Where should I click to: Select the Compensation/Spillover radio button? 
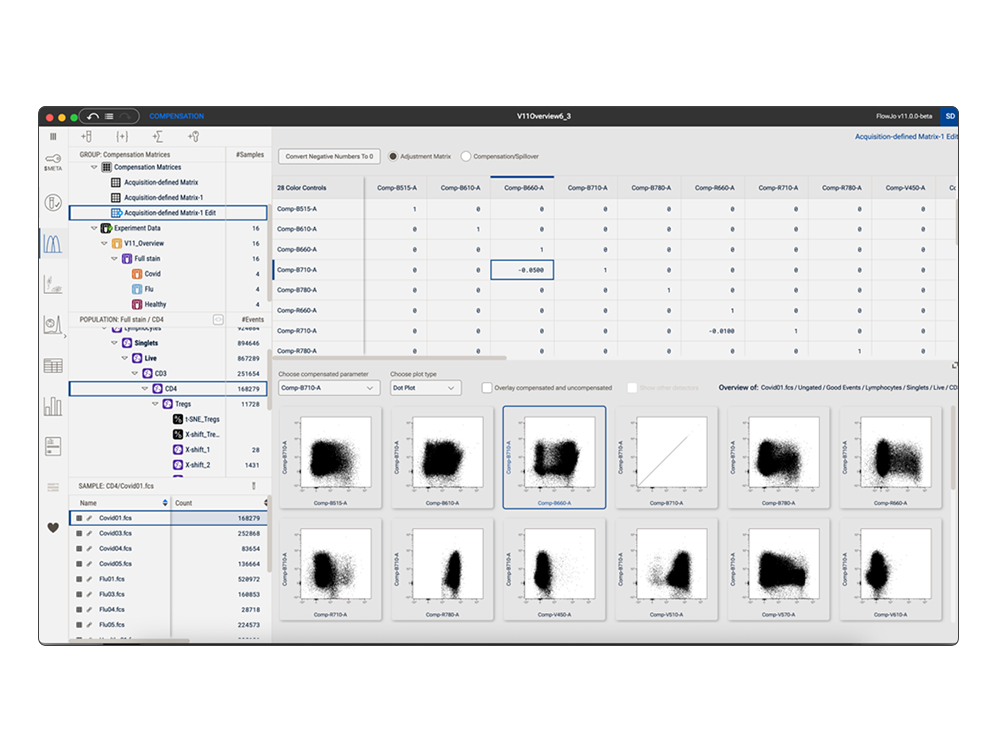pos(466,156)
